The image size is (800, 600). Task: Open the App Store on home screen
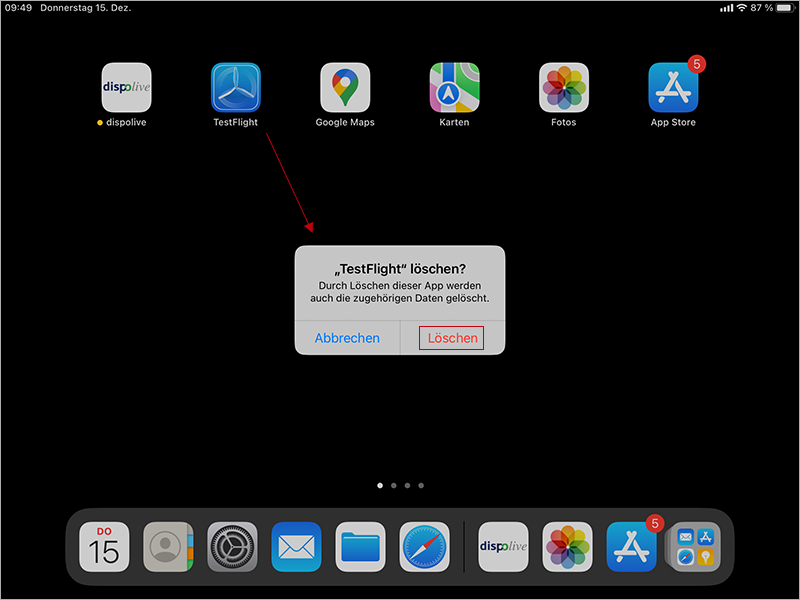coord(673,87)
